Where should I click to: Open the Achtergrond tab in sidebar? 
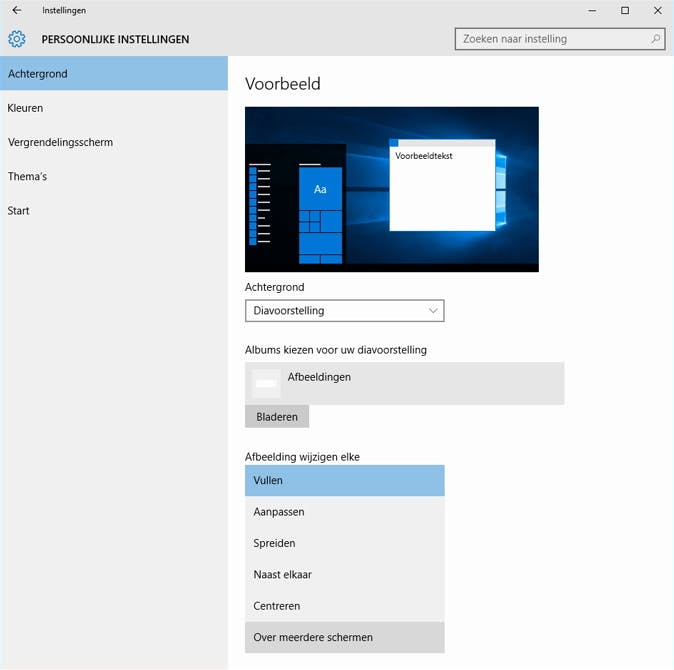(x=114, y=73)
